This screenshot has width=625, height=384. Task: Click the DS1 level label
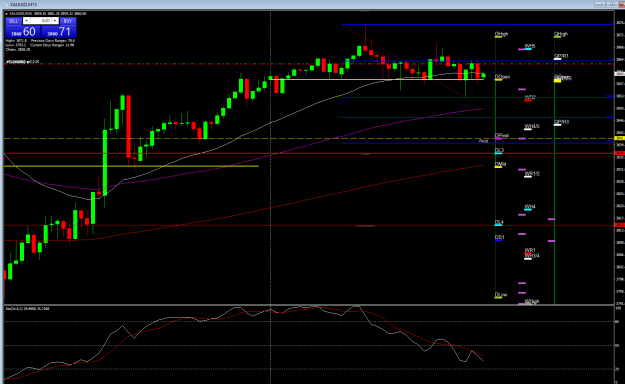point(499,237)
